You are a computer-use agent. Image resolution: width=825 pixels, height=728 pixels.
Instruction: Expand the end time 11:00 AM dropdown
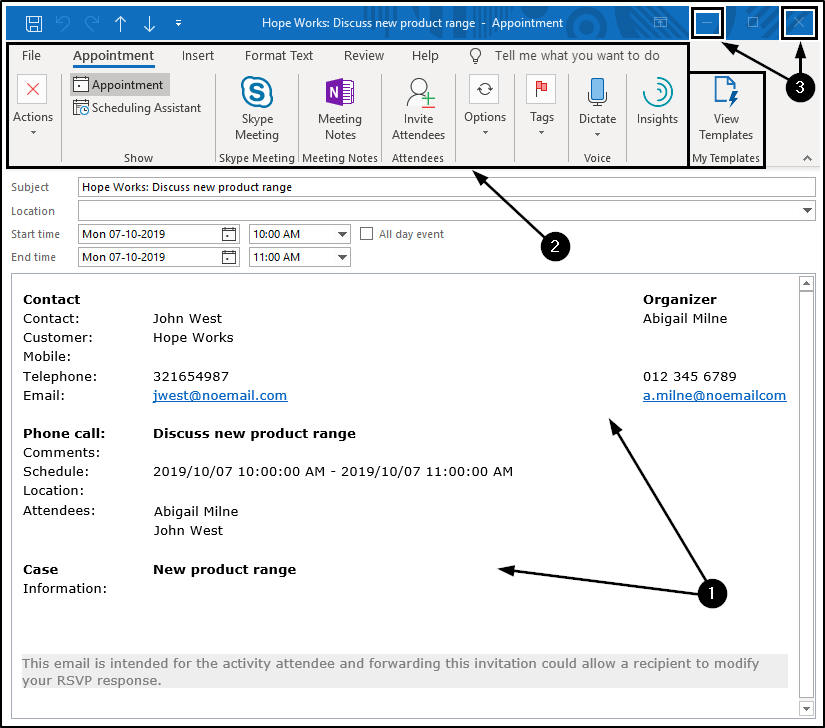pyautogui.click(x=342, y=257)
